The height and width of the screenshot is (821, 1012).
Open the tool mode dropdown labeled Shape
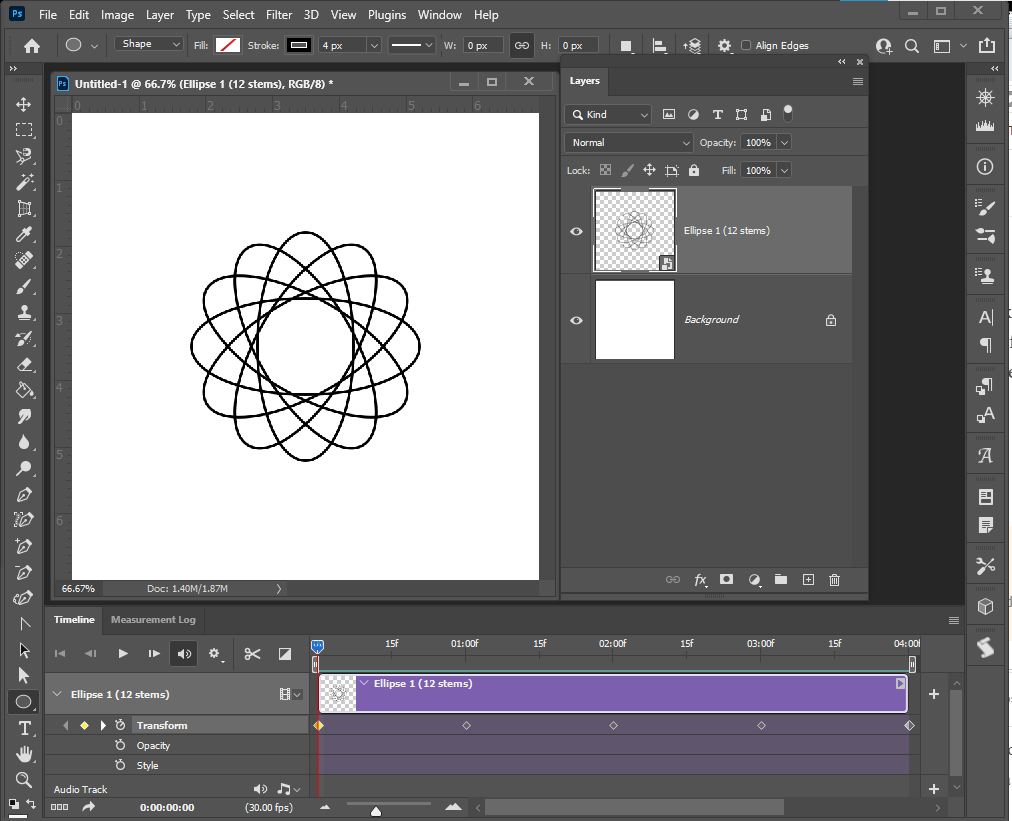[148, 44]
